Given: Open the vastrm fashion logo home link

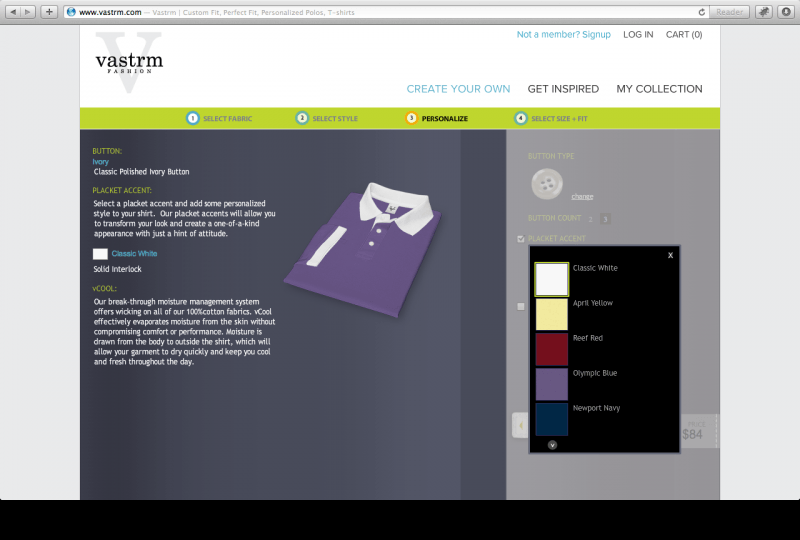Looking at the screenshot, I should tap(129, 63).
